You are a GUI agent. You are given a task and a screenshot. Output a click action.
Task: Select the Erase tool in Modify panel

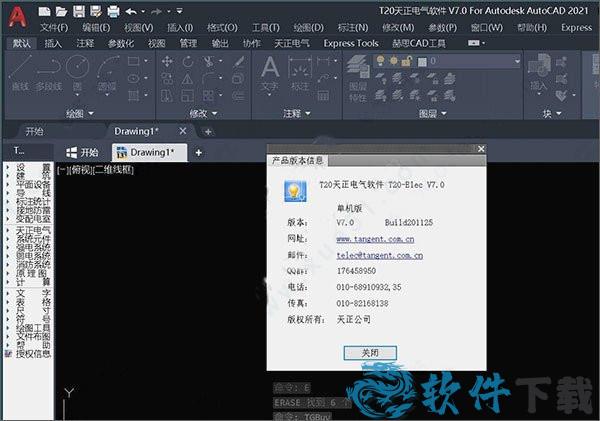[239, 61]
